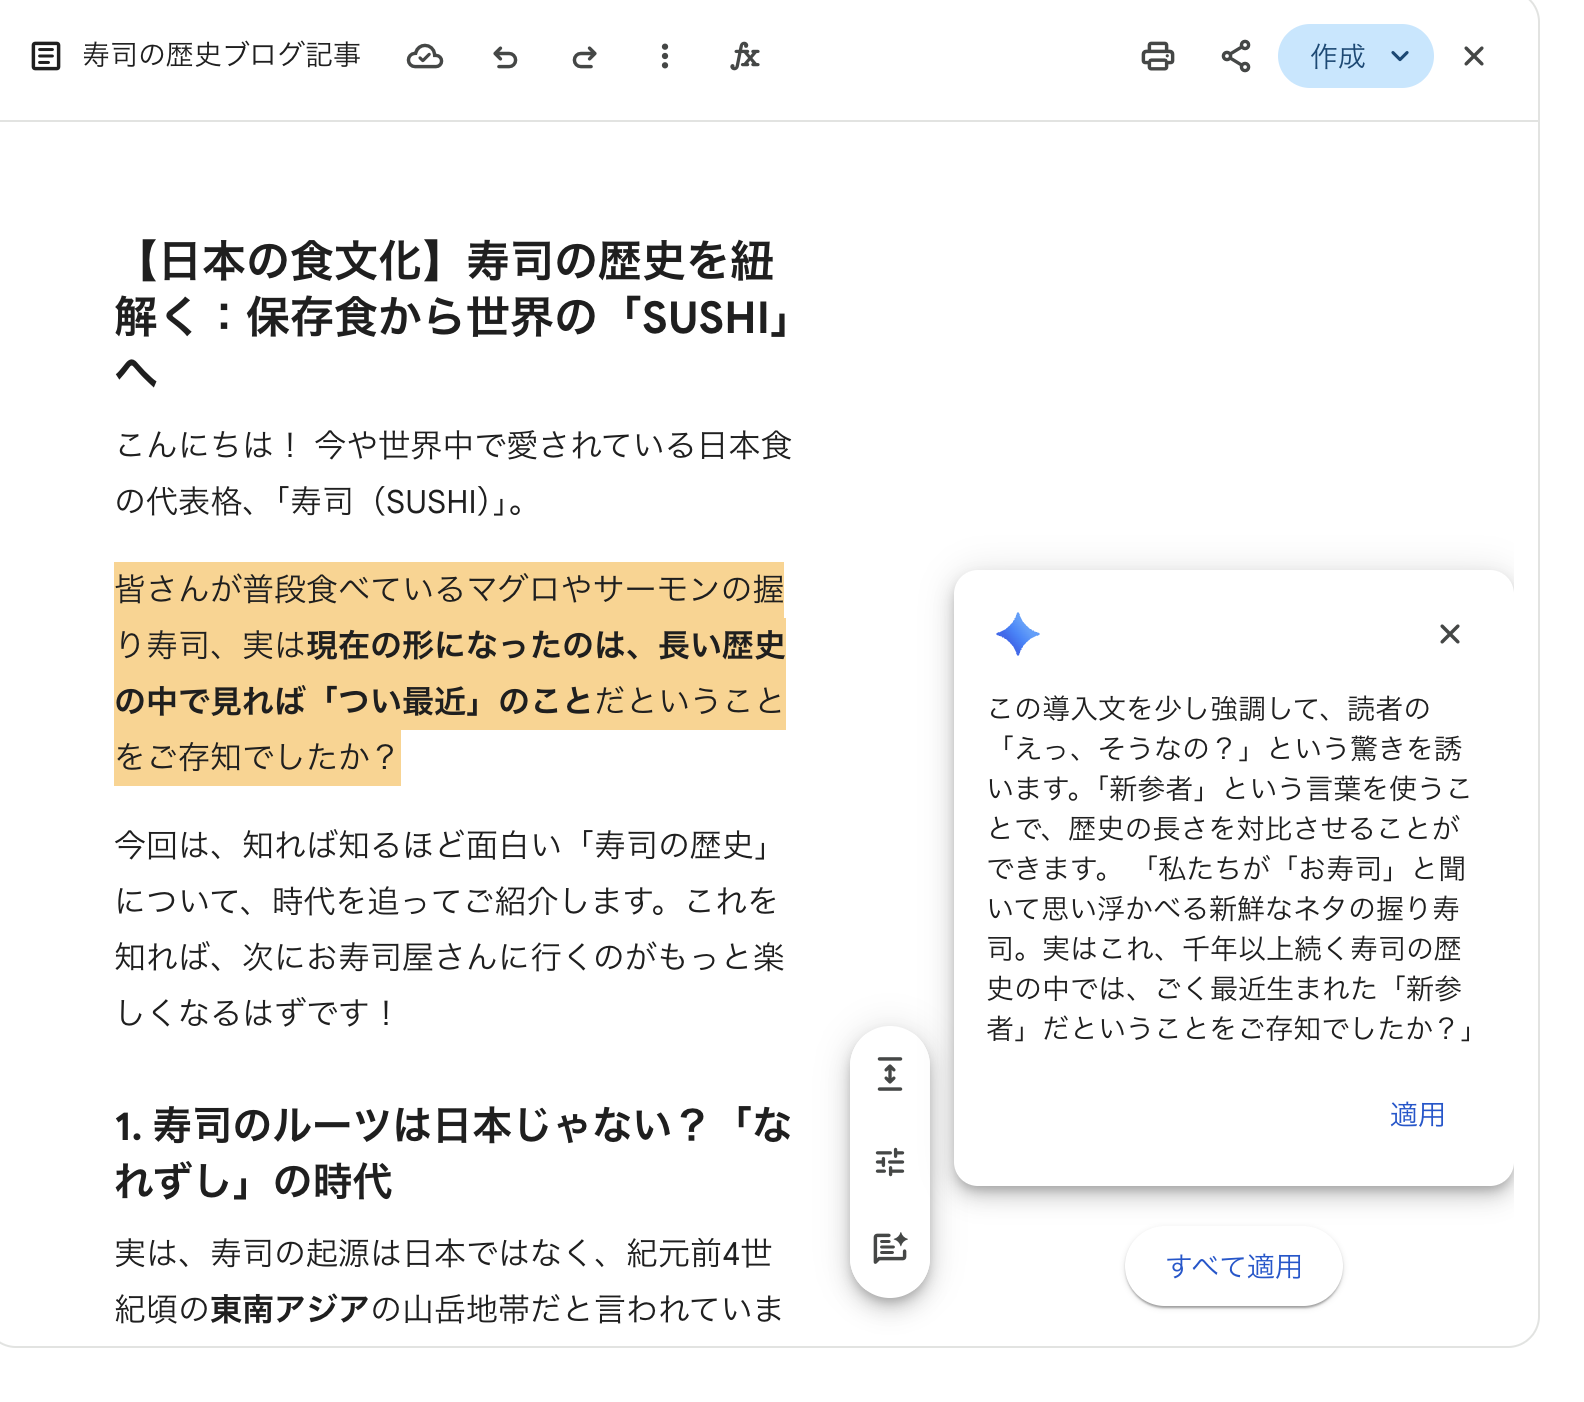Click the adjust length icon in floating toolbar
Screen dimensions: 1584x1402
pos(889,1074)
